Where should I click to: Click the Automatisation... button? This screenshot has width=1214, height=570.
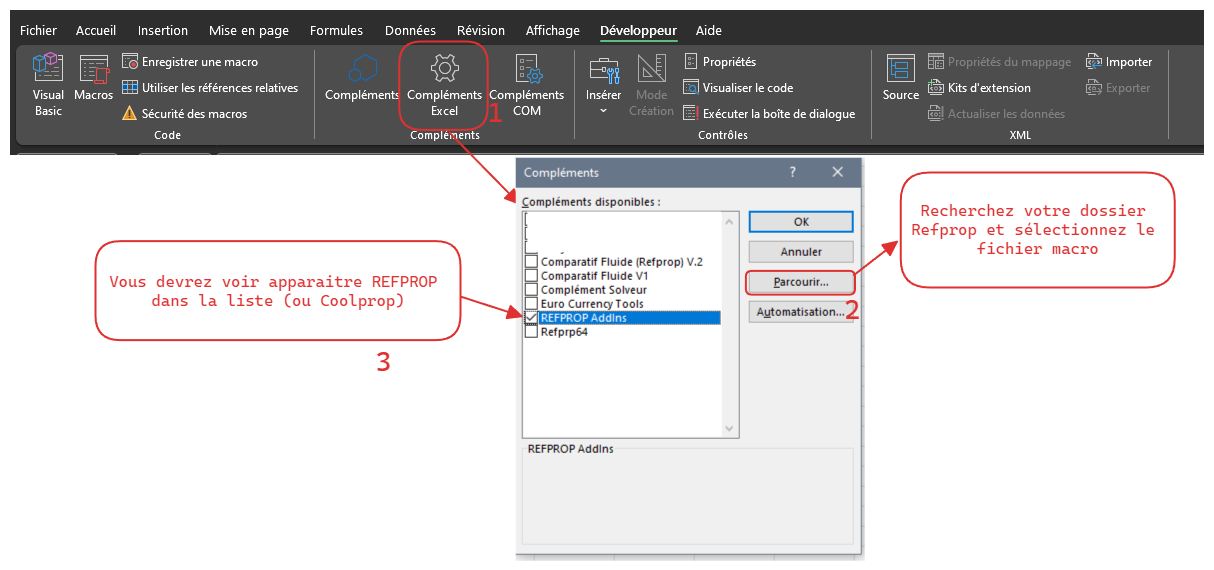coord(801,312)
